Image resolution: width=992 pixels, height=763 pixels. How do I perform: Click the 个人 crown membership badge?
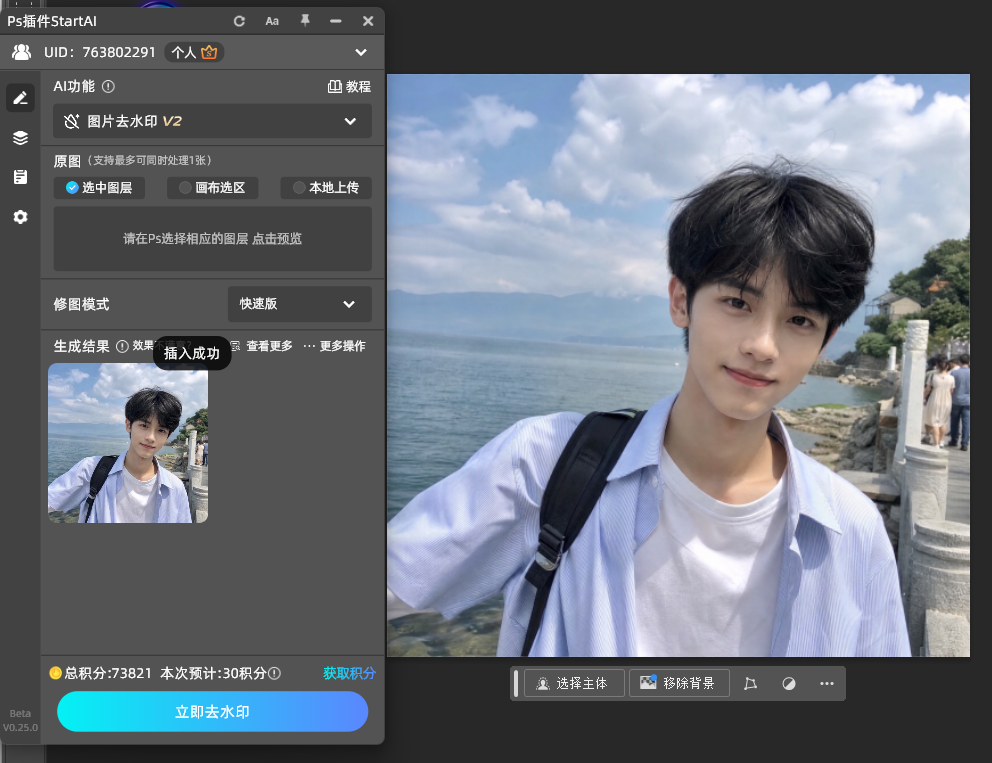pyautogui.click(x=194, y=52)
